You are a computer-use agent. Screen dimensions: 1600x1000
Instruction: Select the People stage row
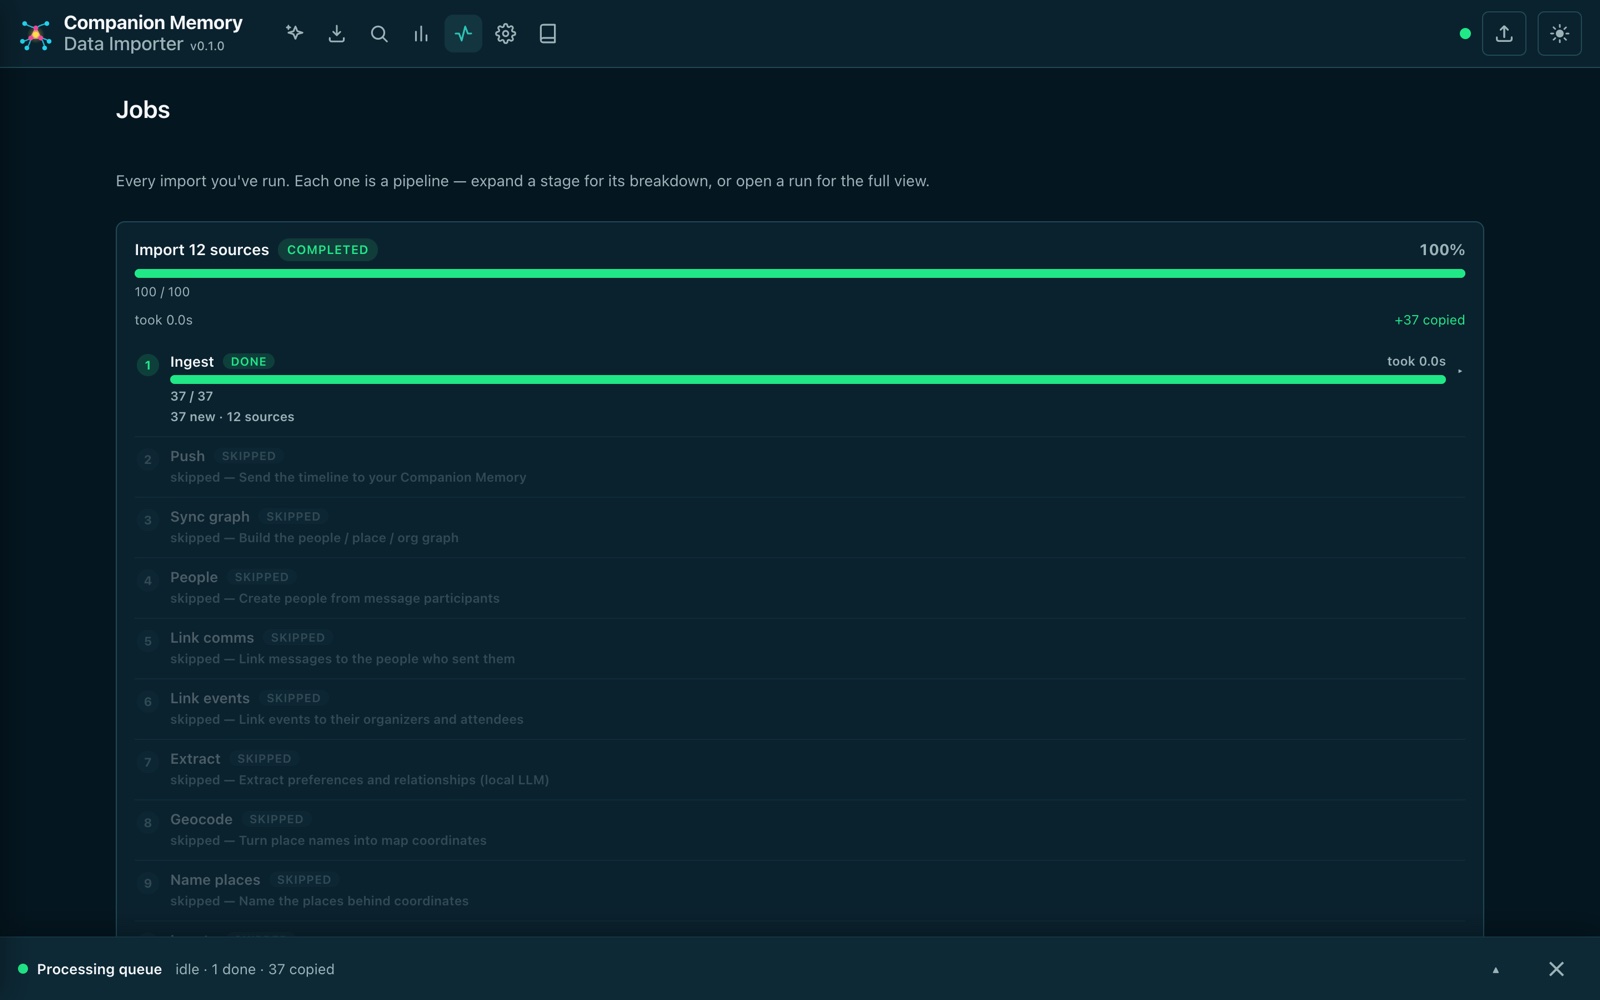(800, 588)
